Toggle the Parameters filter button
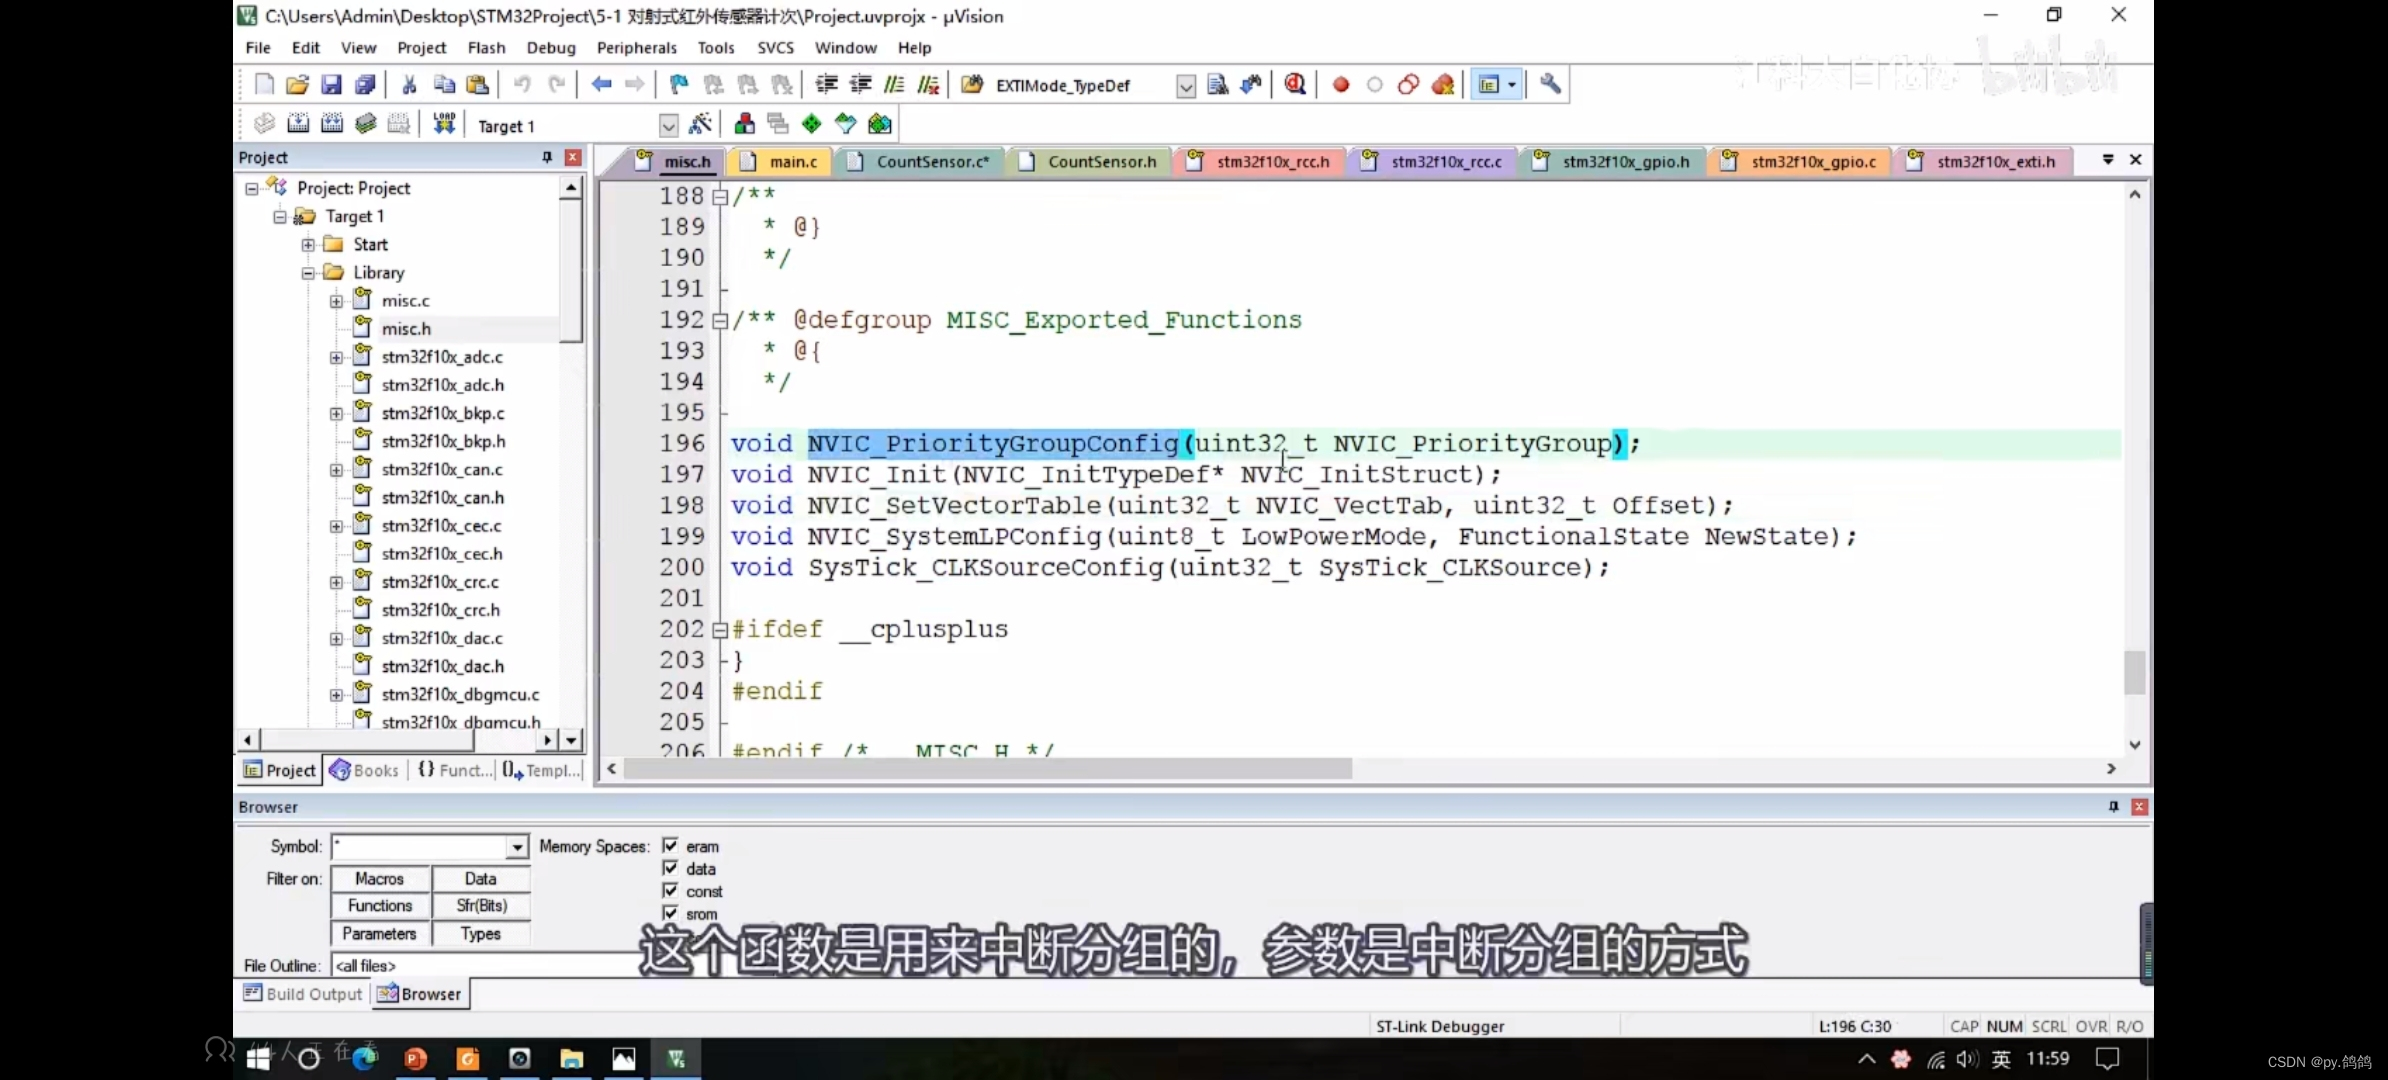The height and width of the screenshot is (1080, 2388). click(x=380, y=933)
